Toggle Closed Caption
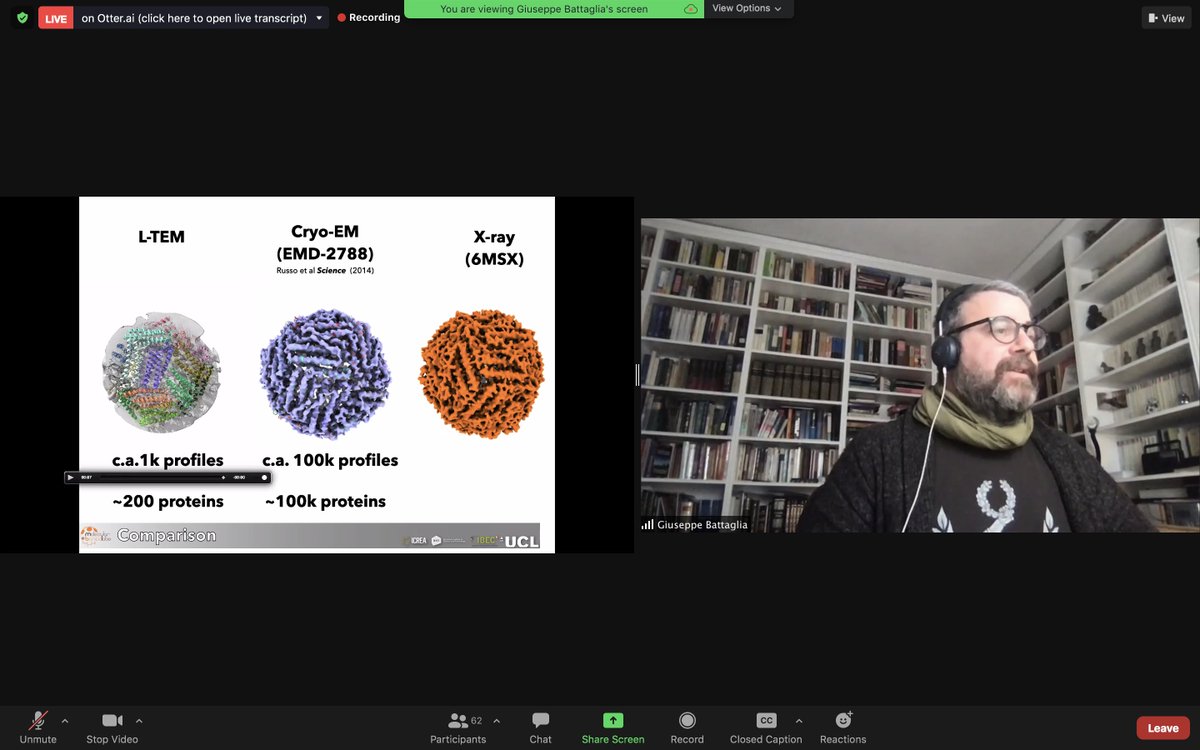This screenshot has height=750, width=1200. (766, 727)
